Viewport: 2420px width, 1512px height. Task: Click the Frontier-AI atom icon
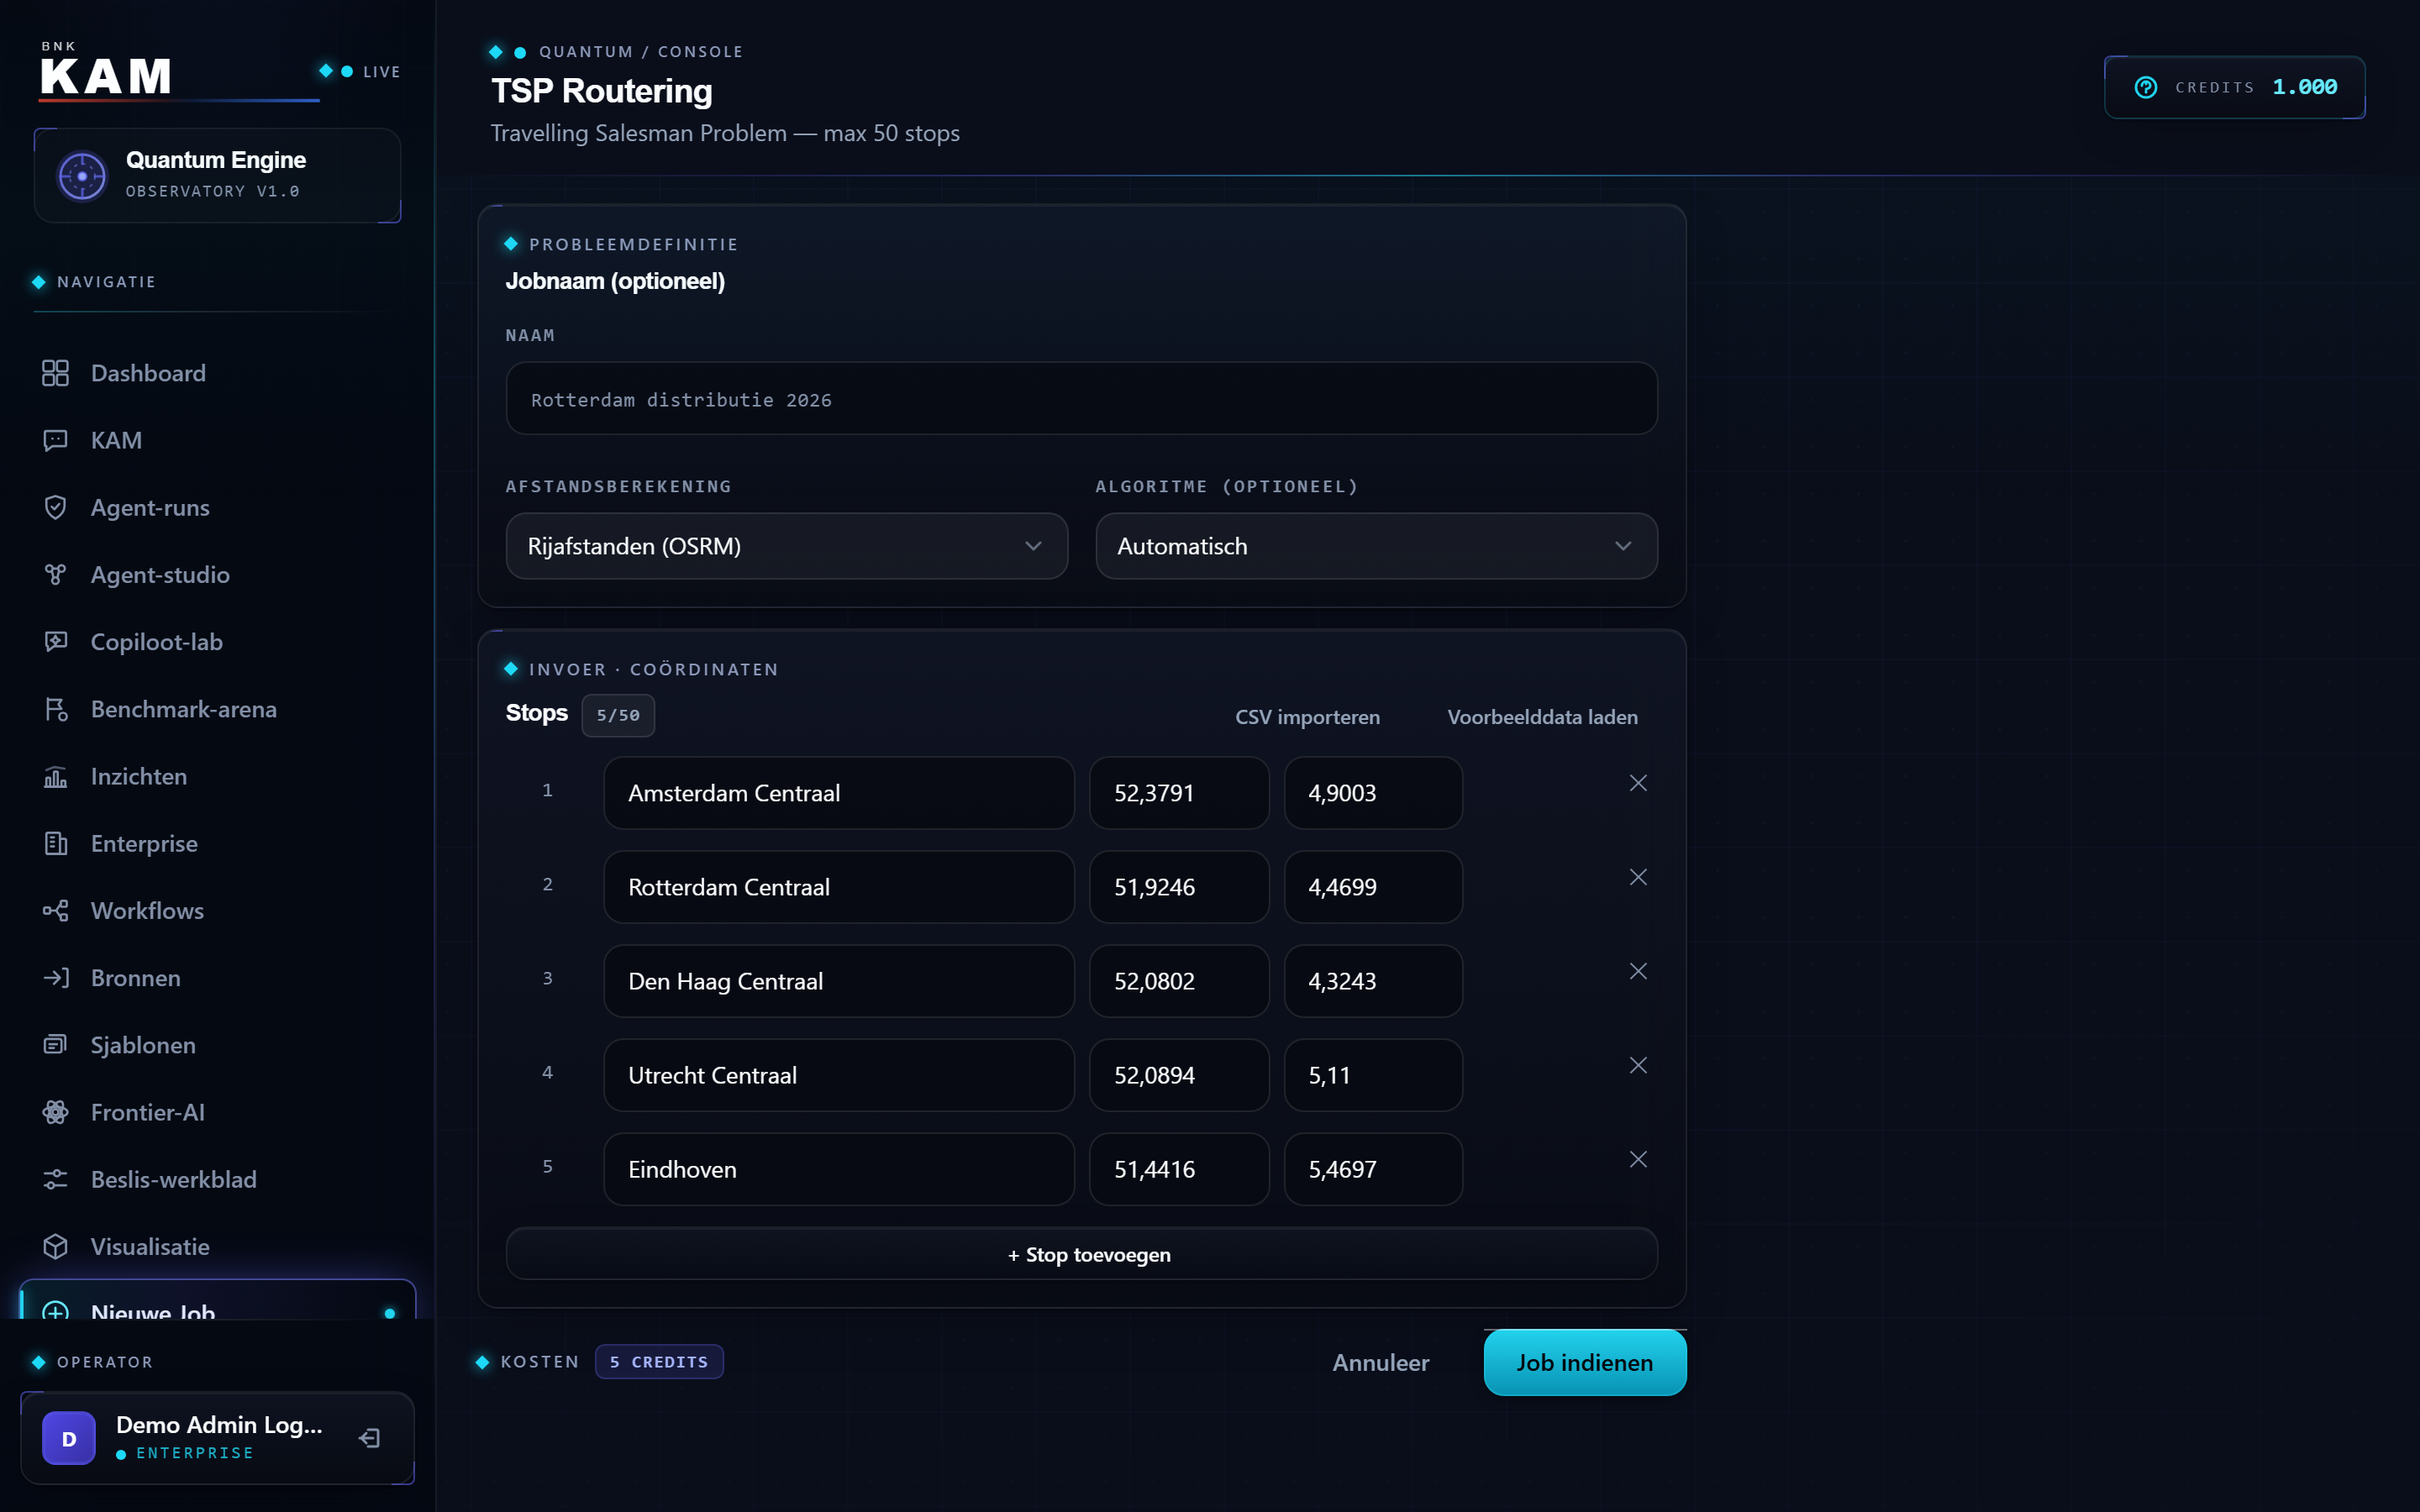[x=56, y=1112]
